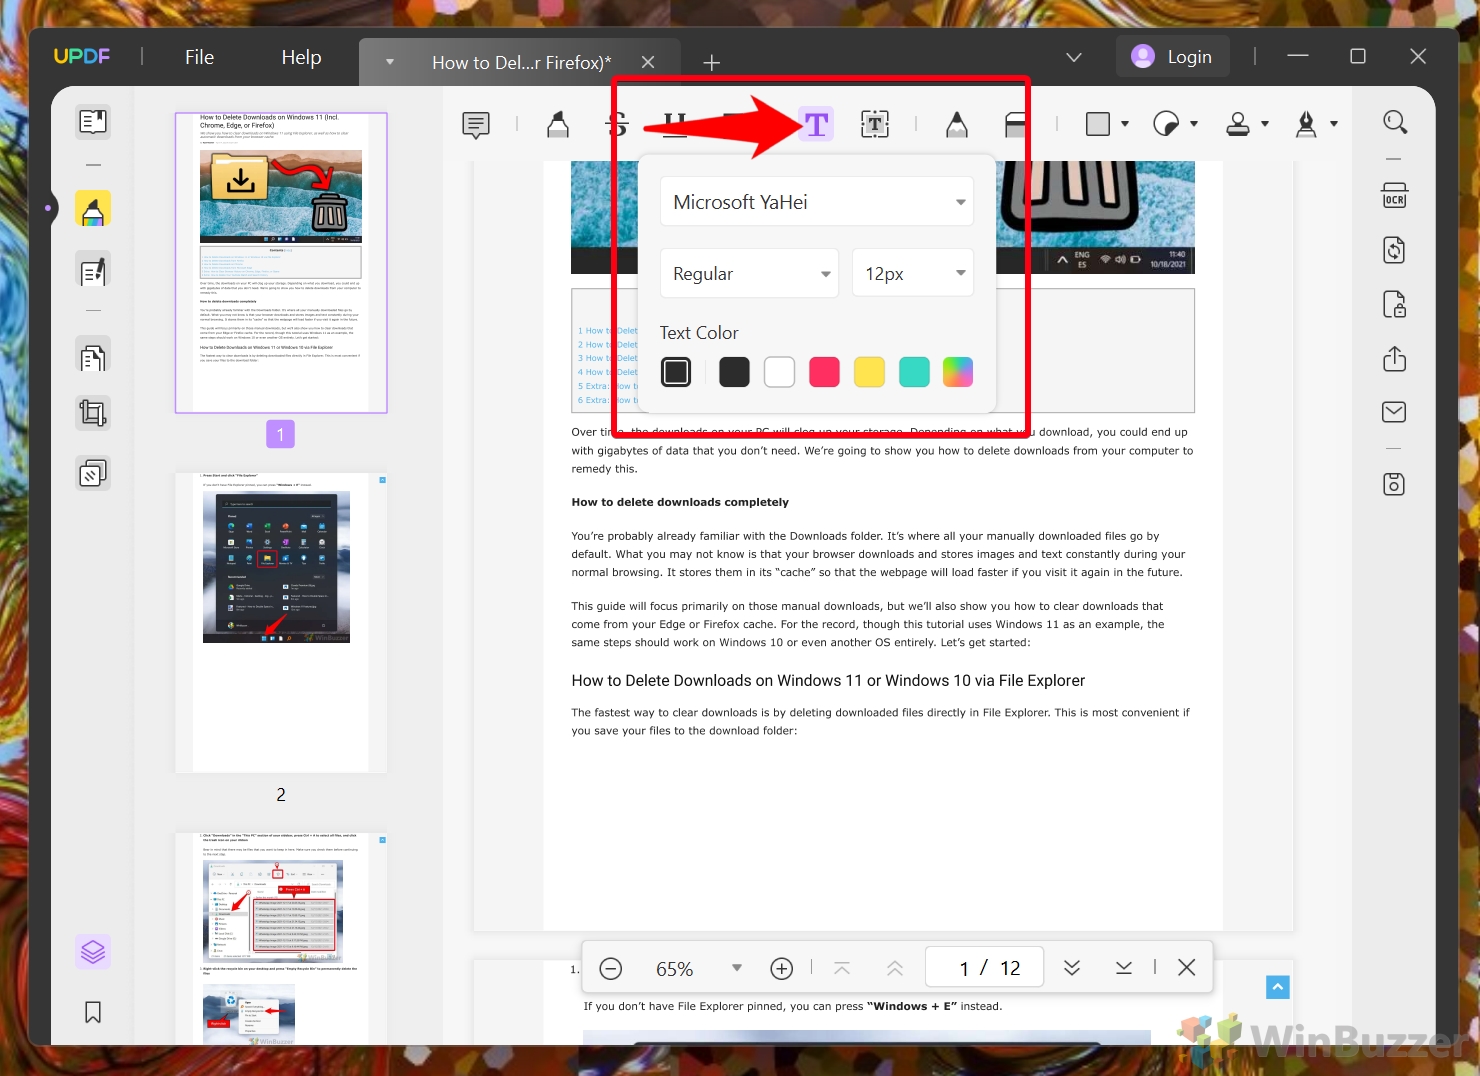Run OCR text recognition
Viewport: 1480px width, 1076px height.
pyautogui.click(x=1394, y=195)
